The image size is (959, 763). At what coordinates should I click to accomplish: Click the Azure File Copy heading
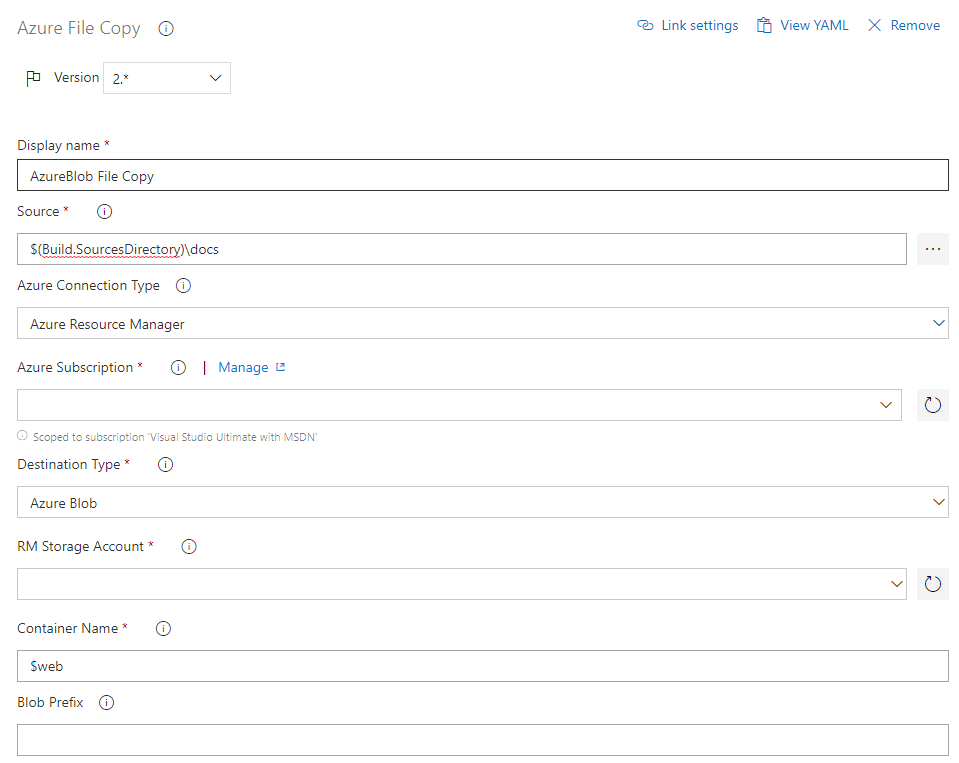[79, 28]
